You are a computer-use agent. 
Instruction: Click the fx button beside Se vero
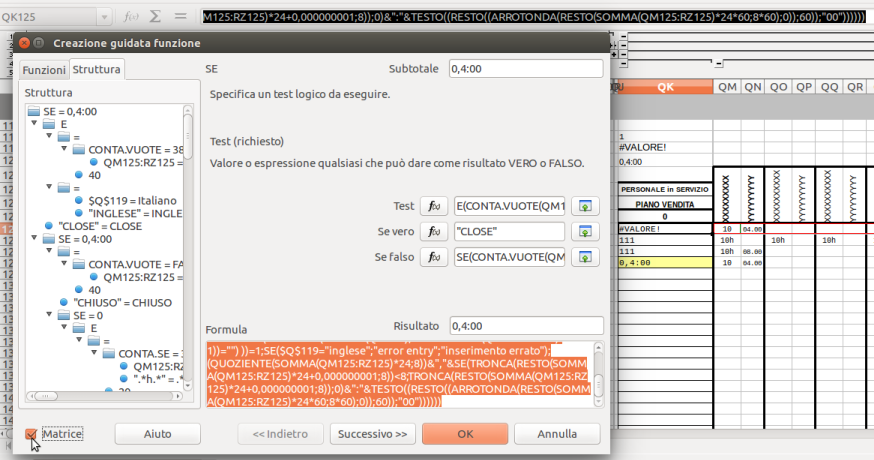pyautogui.click(x=432, y=232)
